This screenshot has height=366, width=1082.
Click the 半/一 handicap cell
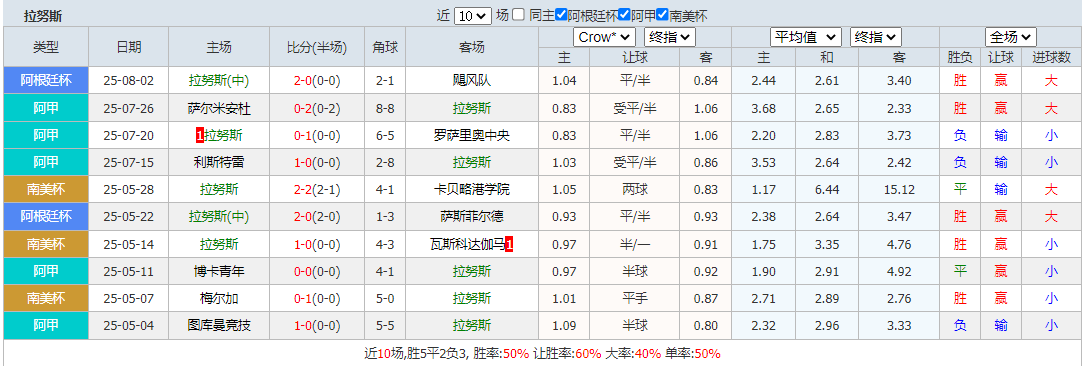point(635,244)
